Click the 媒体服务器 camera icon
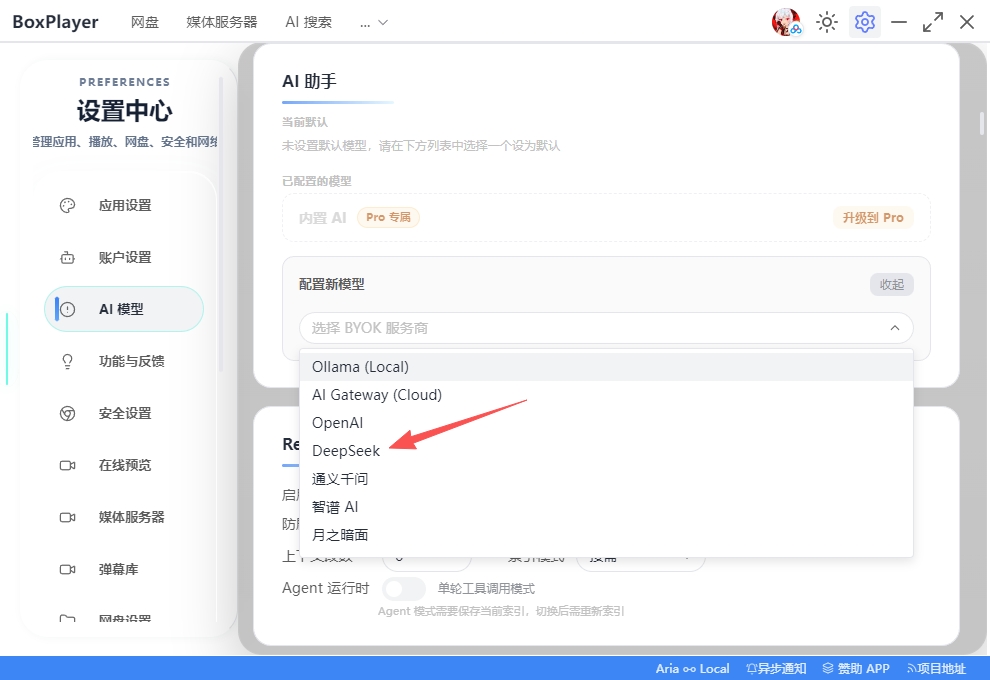Image resolution: width=990 pixels, height=680 pixels. pyautogui.click(x=68, y=517)
